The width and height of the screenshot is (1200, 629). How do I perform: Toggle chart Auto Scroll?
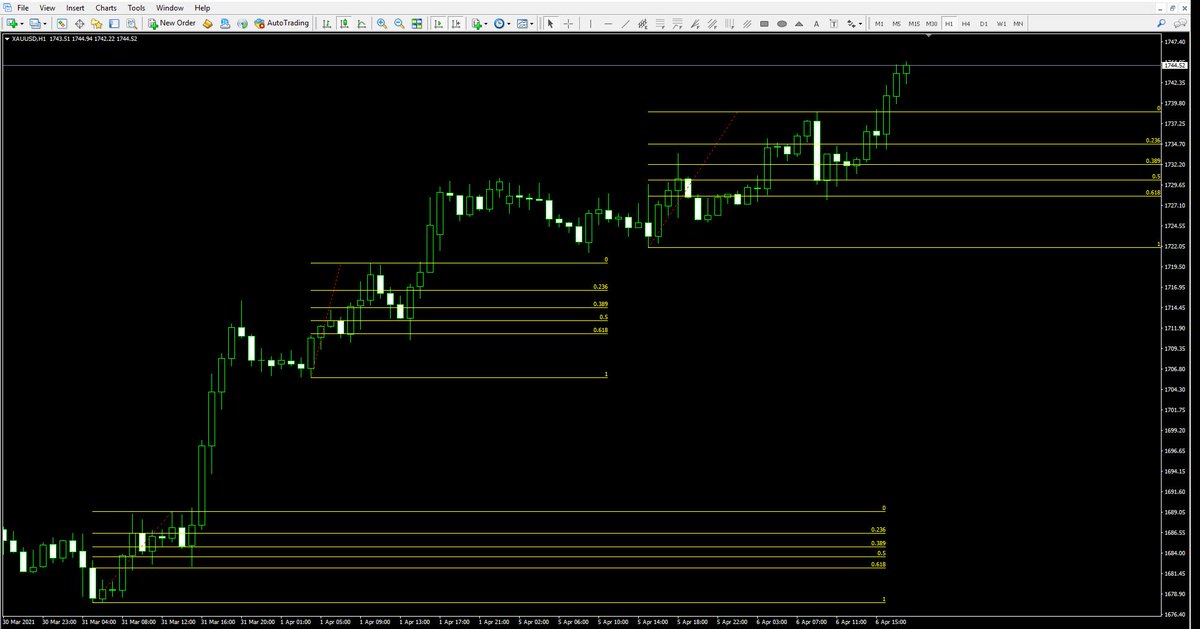click(438, 23)
